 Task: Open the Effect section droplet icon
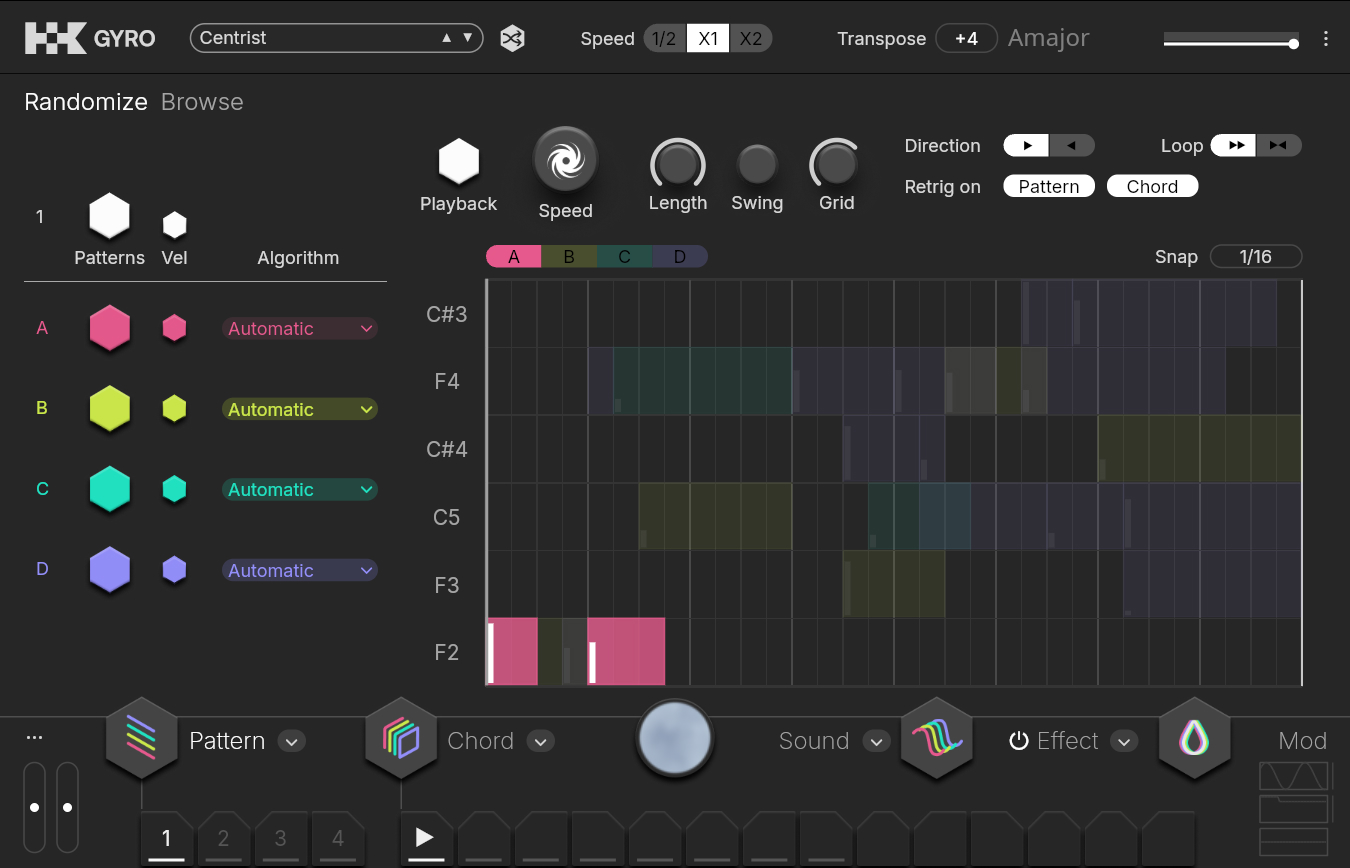[x=1194, y=740]
